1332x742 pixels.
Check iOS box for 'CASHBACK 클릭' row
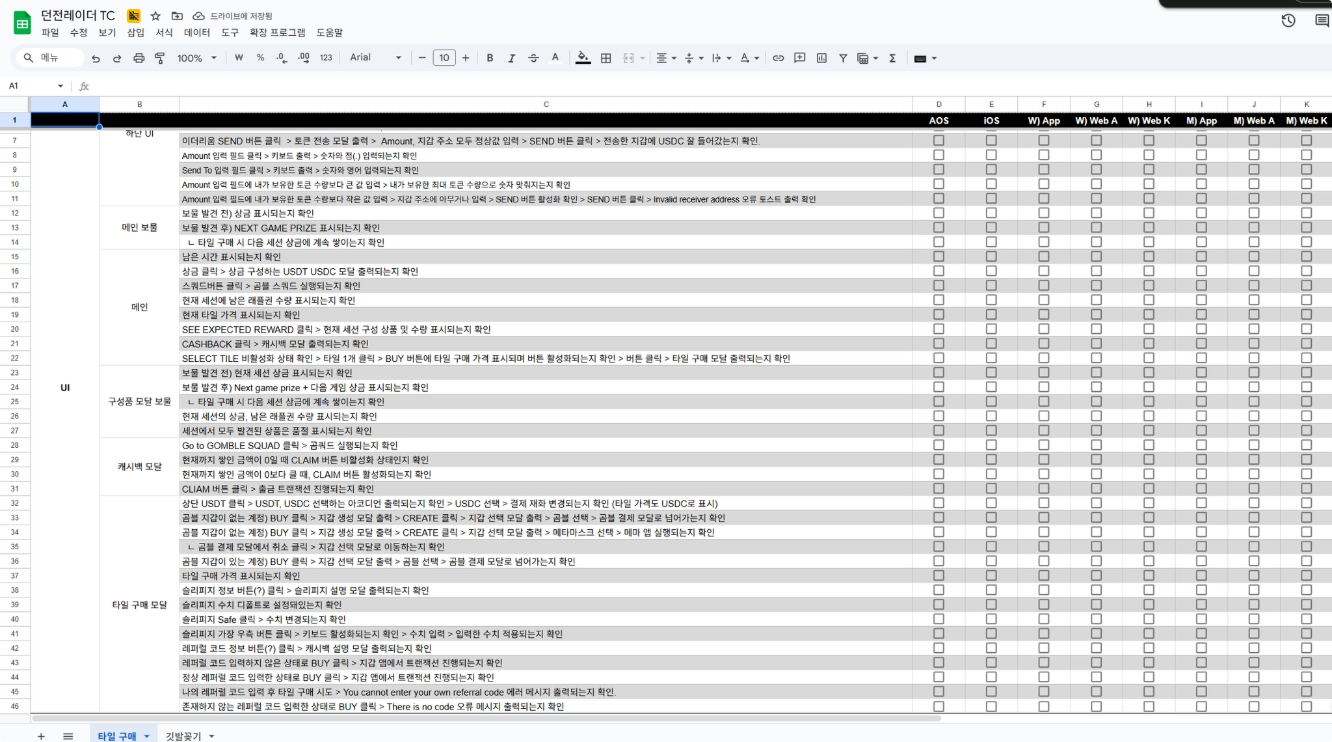point(991,344)
